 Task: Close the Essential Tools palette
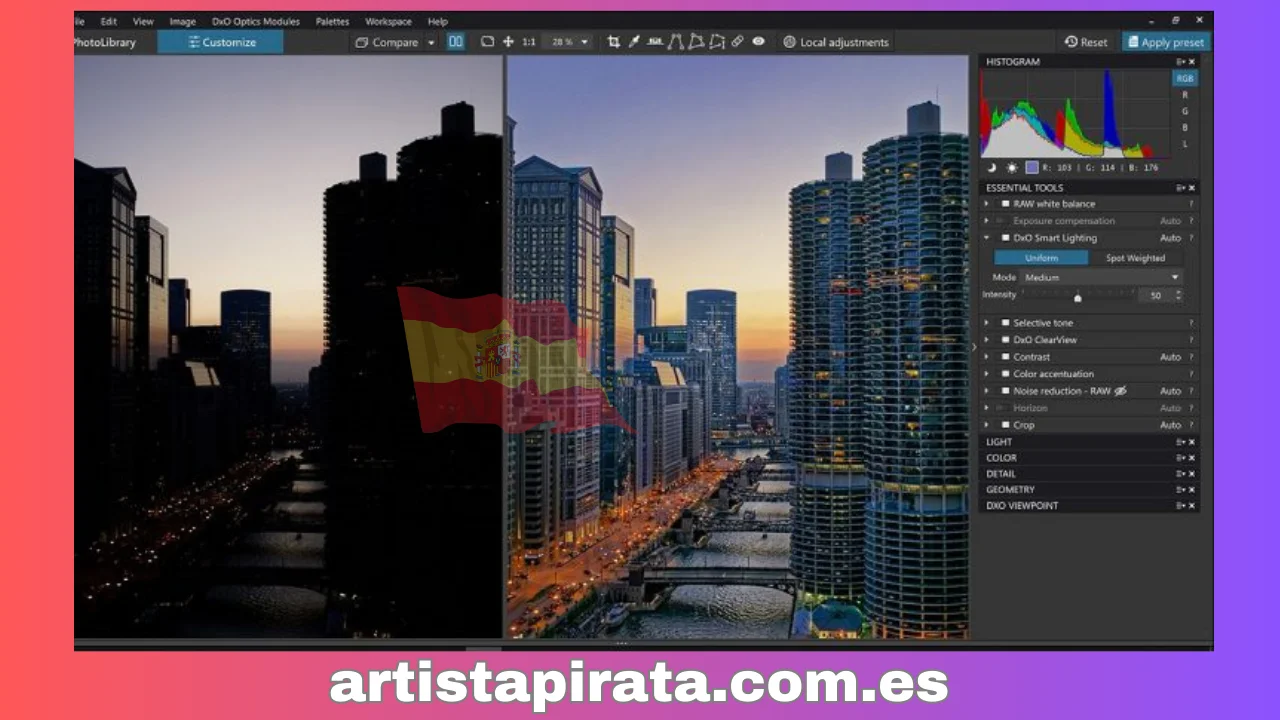[1192, 188]
